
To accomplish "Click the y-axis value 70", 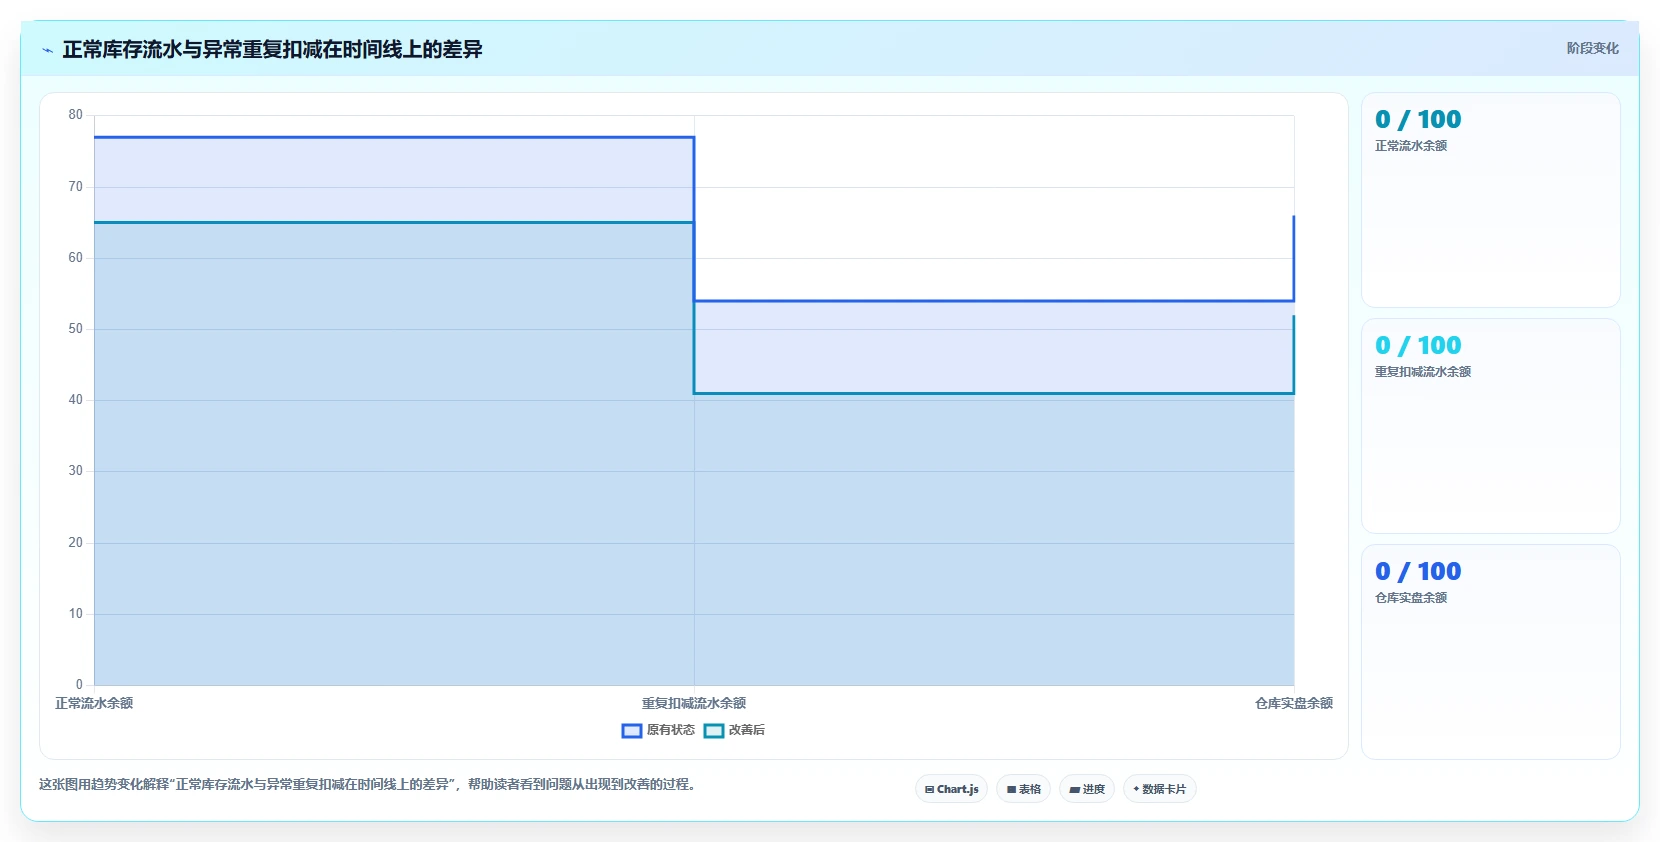I will click(x=76, y=186).
